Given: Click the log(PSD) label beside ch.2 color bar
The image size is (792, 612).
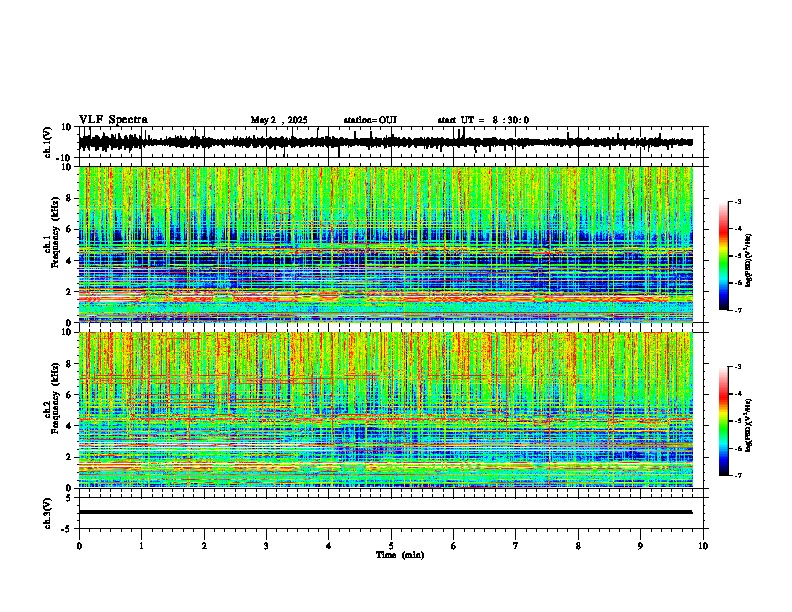Looking at the screenshot, I should [749, 426].
